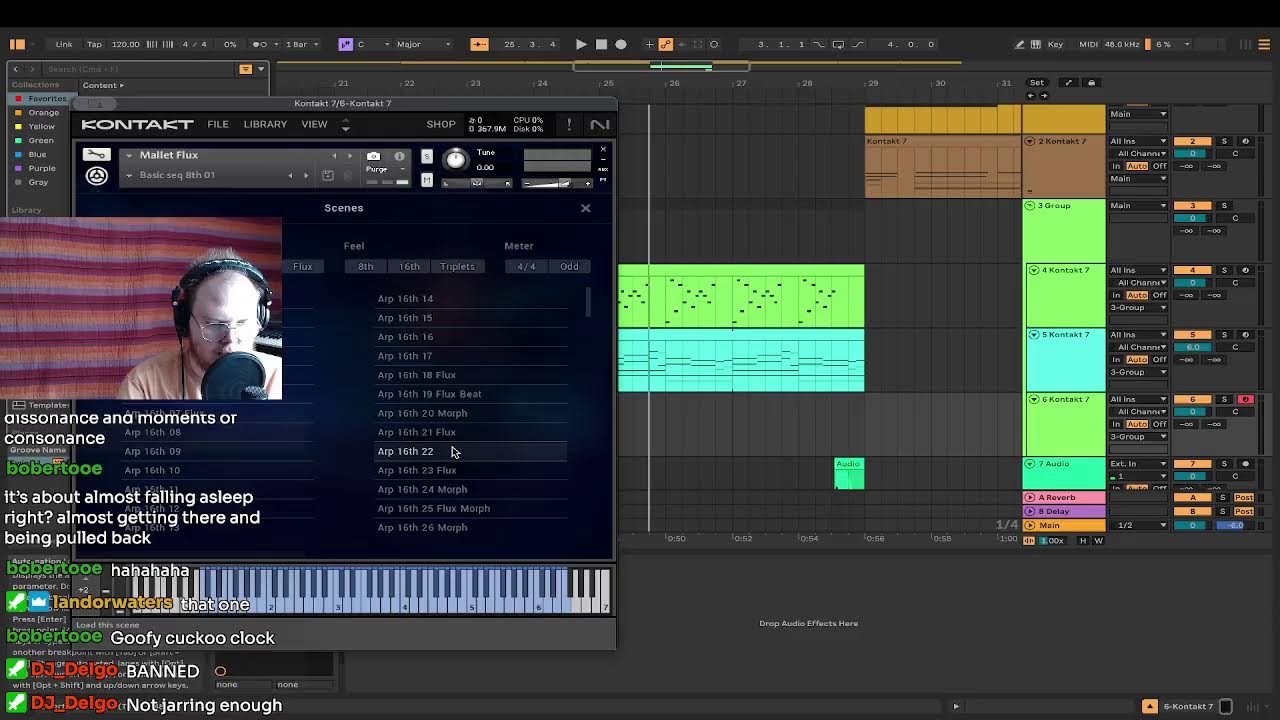Image resolution: width=1280 pixels, height=720 pixels.
Task: Toggle the Follow playback button
Action: pyautogui.click(x=479, y=44)
